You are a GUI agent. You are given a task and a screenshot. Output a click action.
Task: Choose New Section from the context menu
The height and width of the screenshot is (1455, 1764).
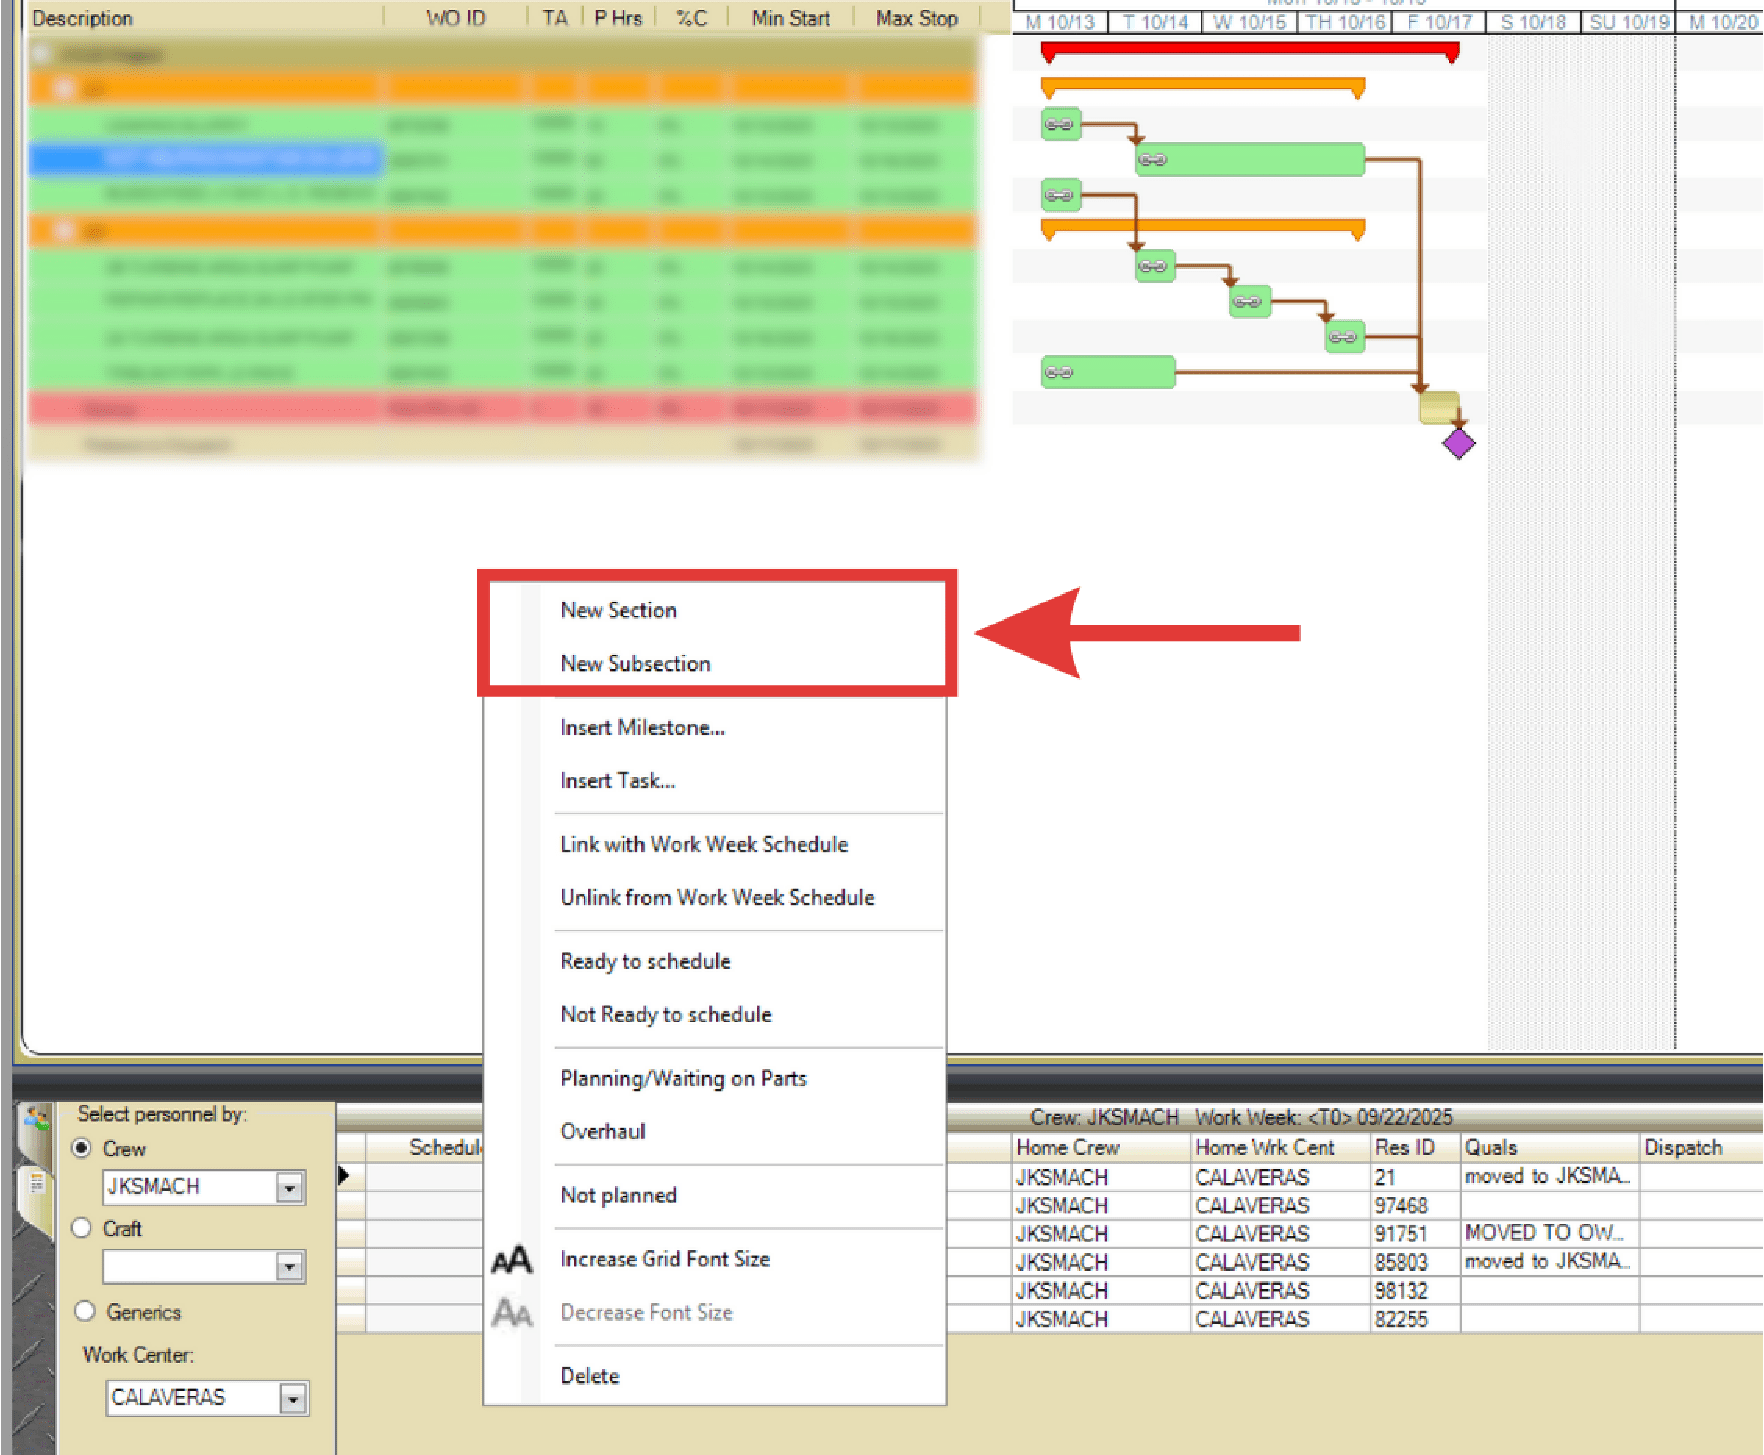[618, 610]
